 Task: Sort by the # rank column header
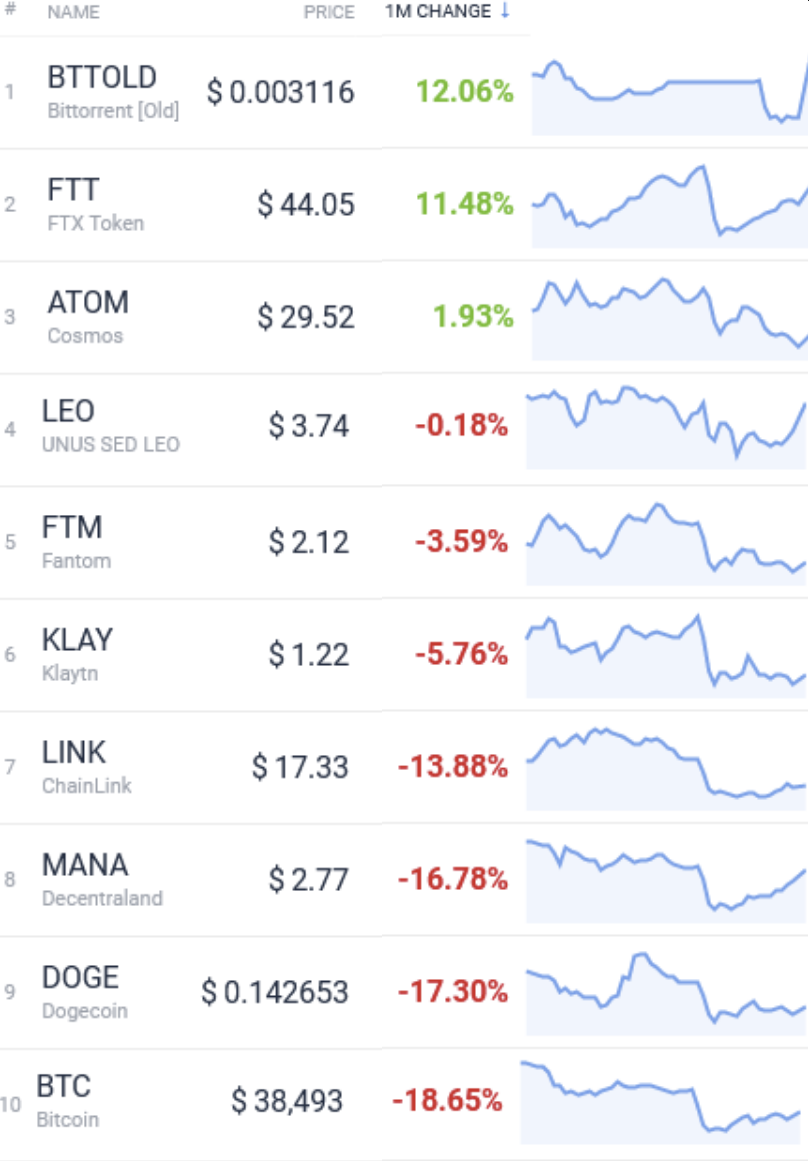(x=10, y=9)
